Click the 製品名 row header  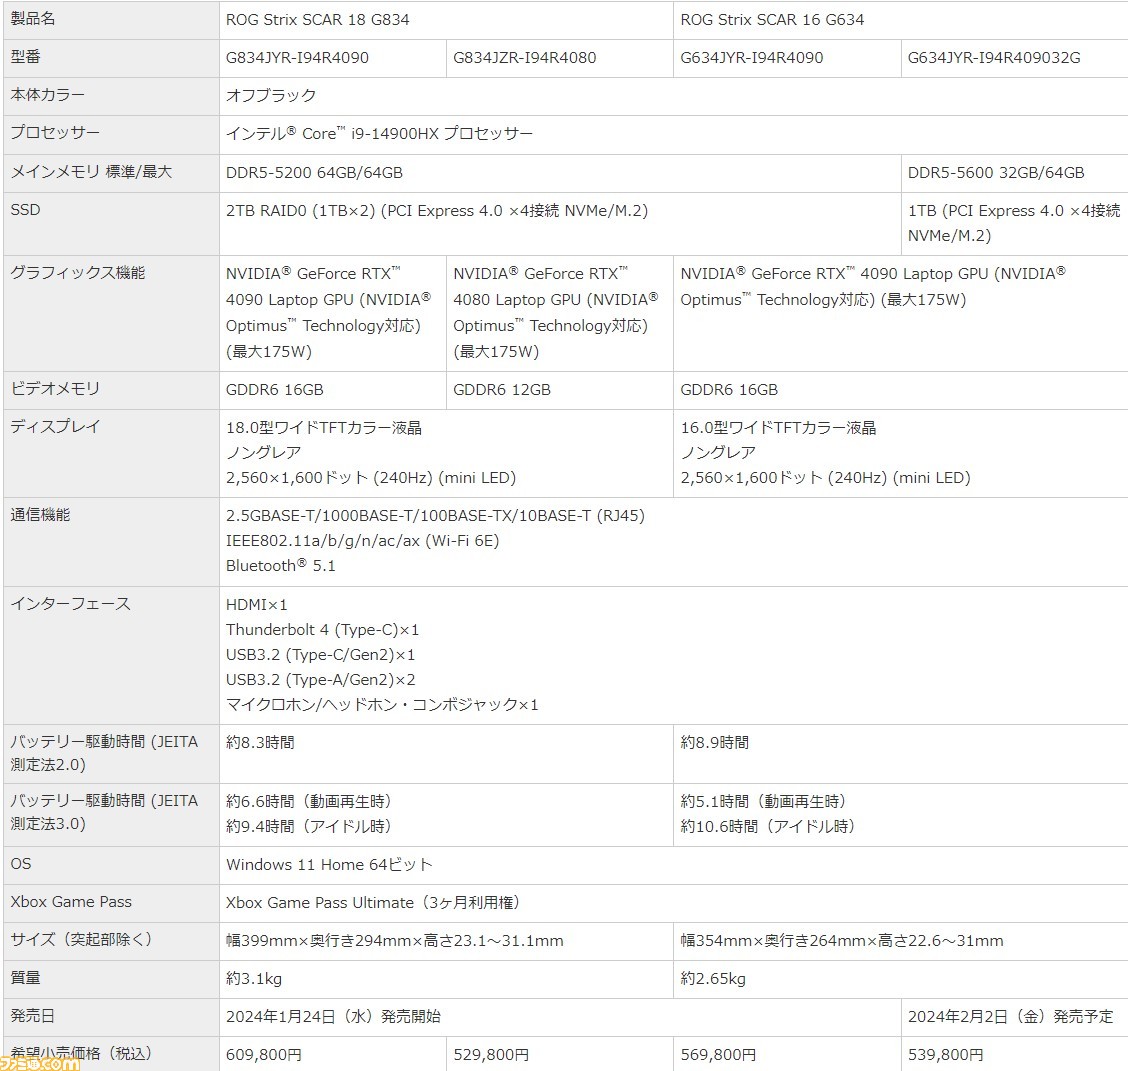[112, 19]
